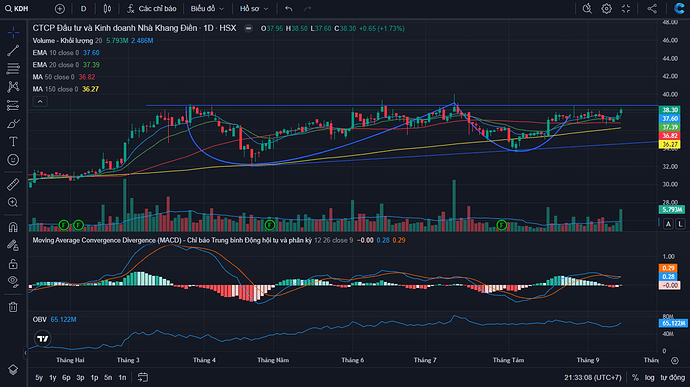This screenshot has height=387, width=690.
Task: Undo the last chart action
Action: pos(289,8)
